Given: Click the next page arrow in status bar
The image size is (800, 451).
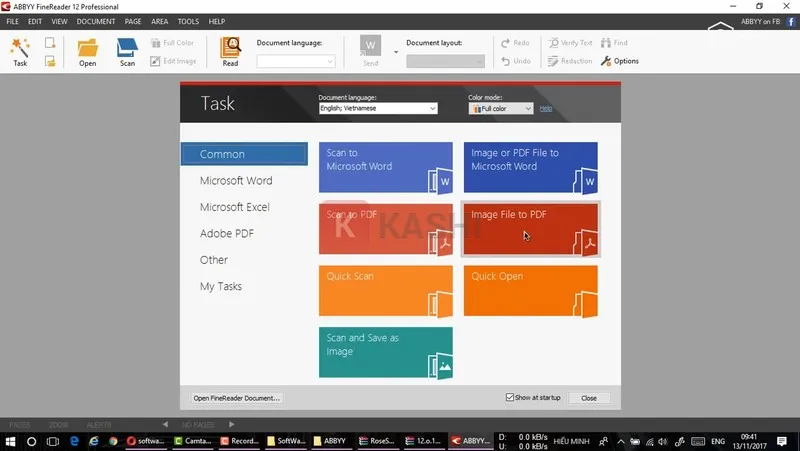Looking at the screenshot, I should point(232,424).
